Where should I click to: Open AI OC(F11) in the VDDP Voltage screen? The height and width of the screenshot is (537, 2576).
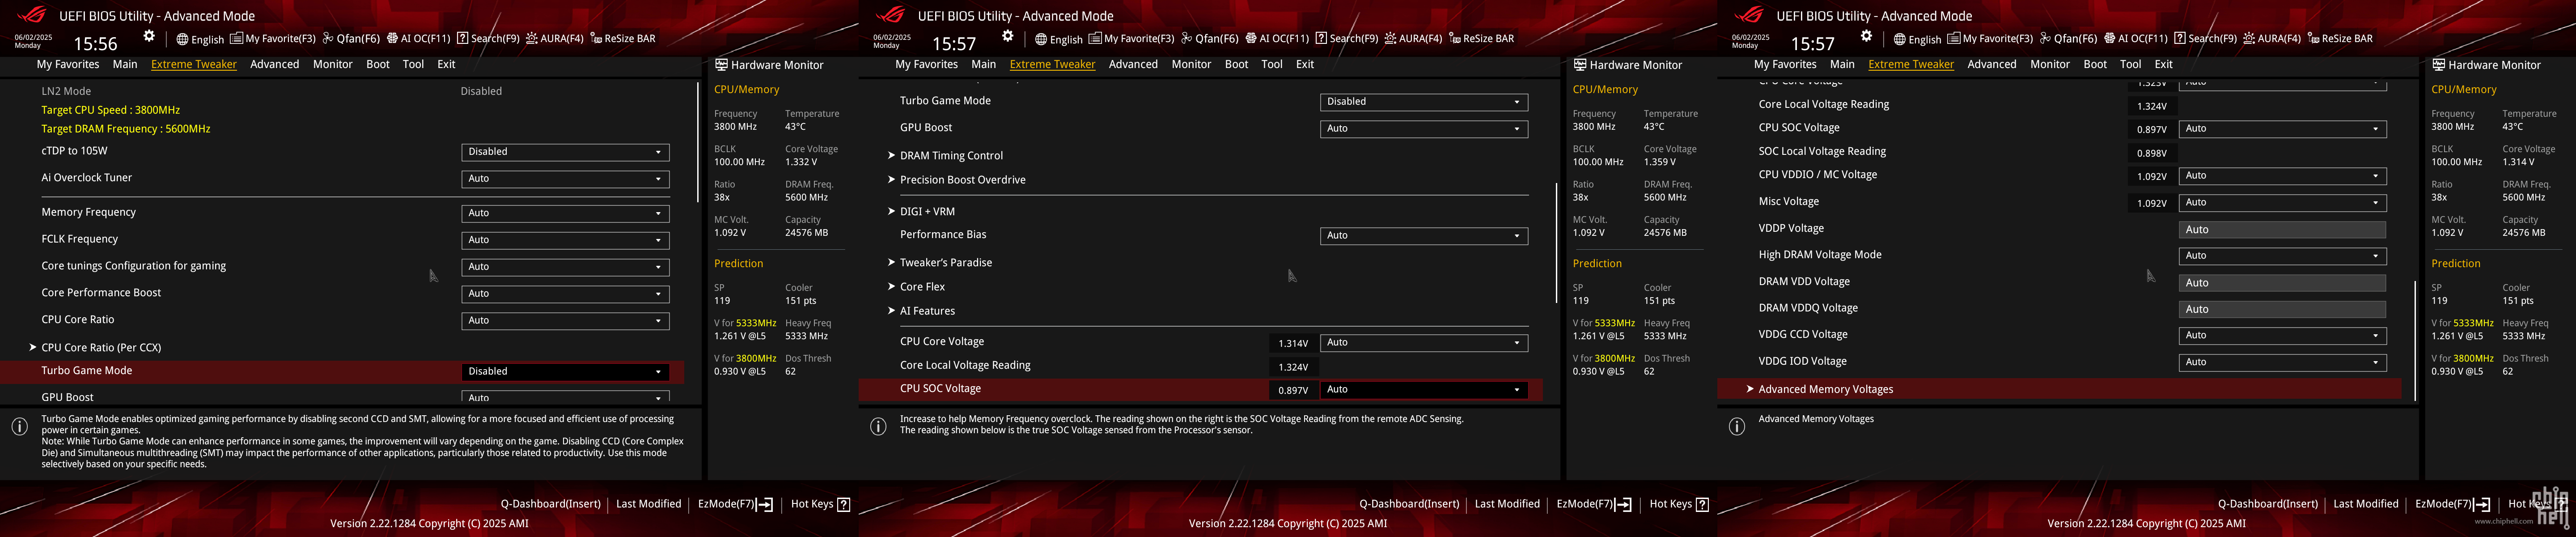pos(2135,39)
